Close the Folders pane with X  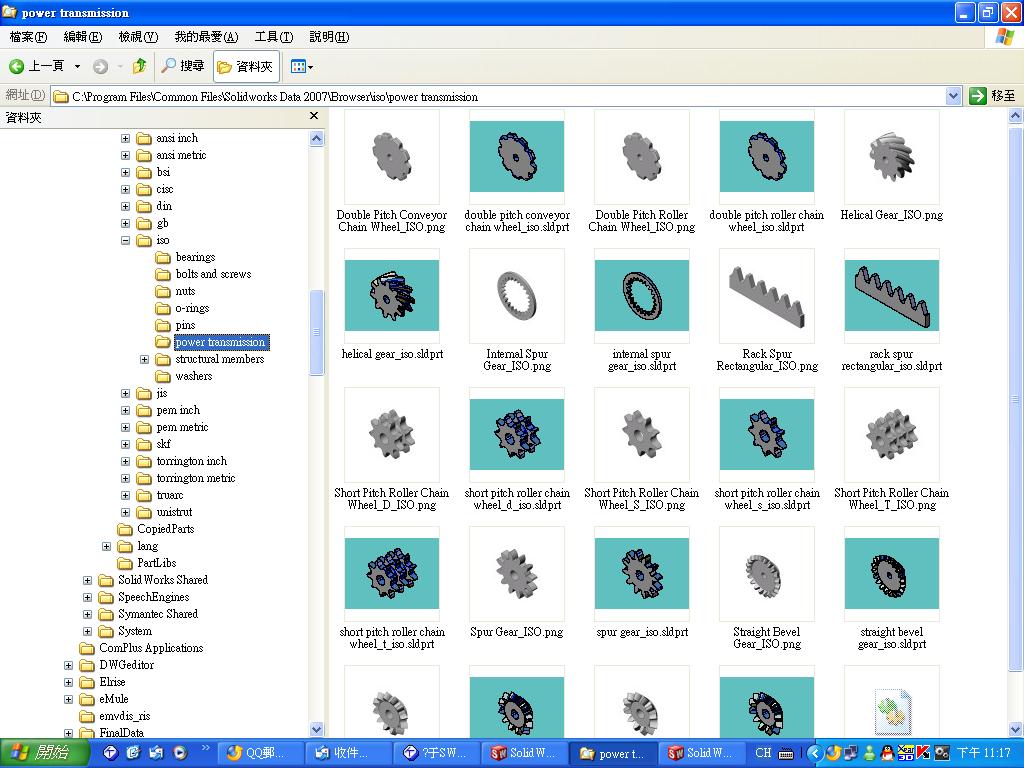click(x=313, y=116)
